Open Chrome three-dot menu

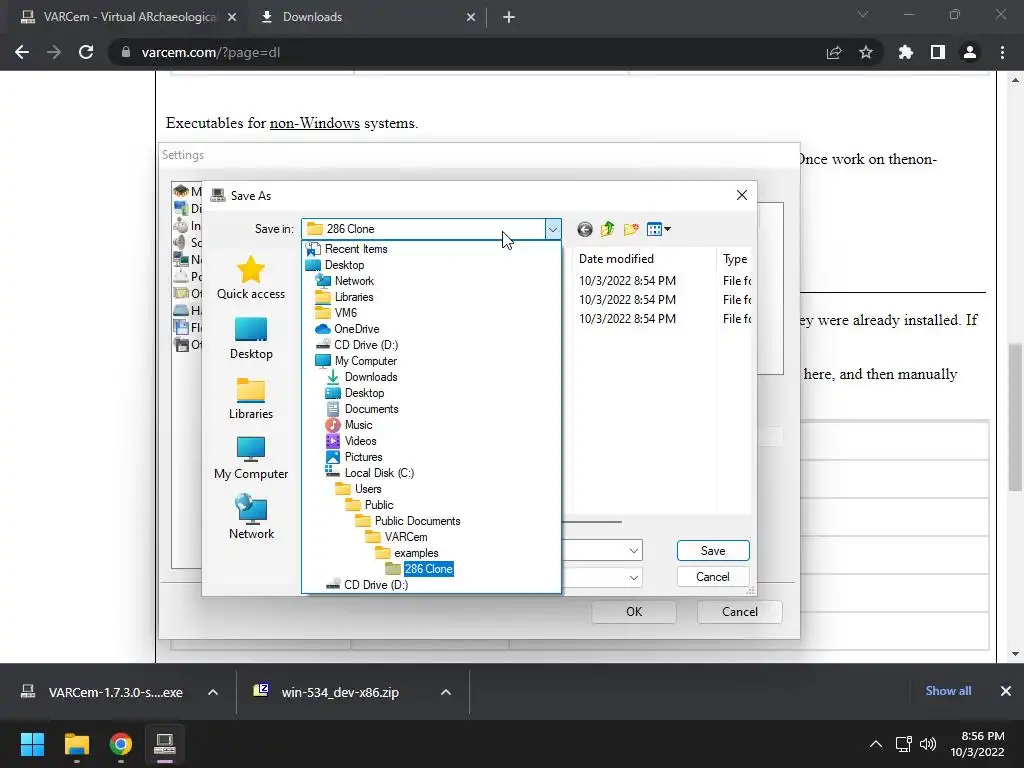(1002, 52)
